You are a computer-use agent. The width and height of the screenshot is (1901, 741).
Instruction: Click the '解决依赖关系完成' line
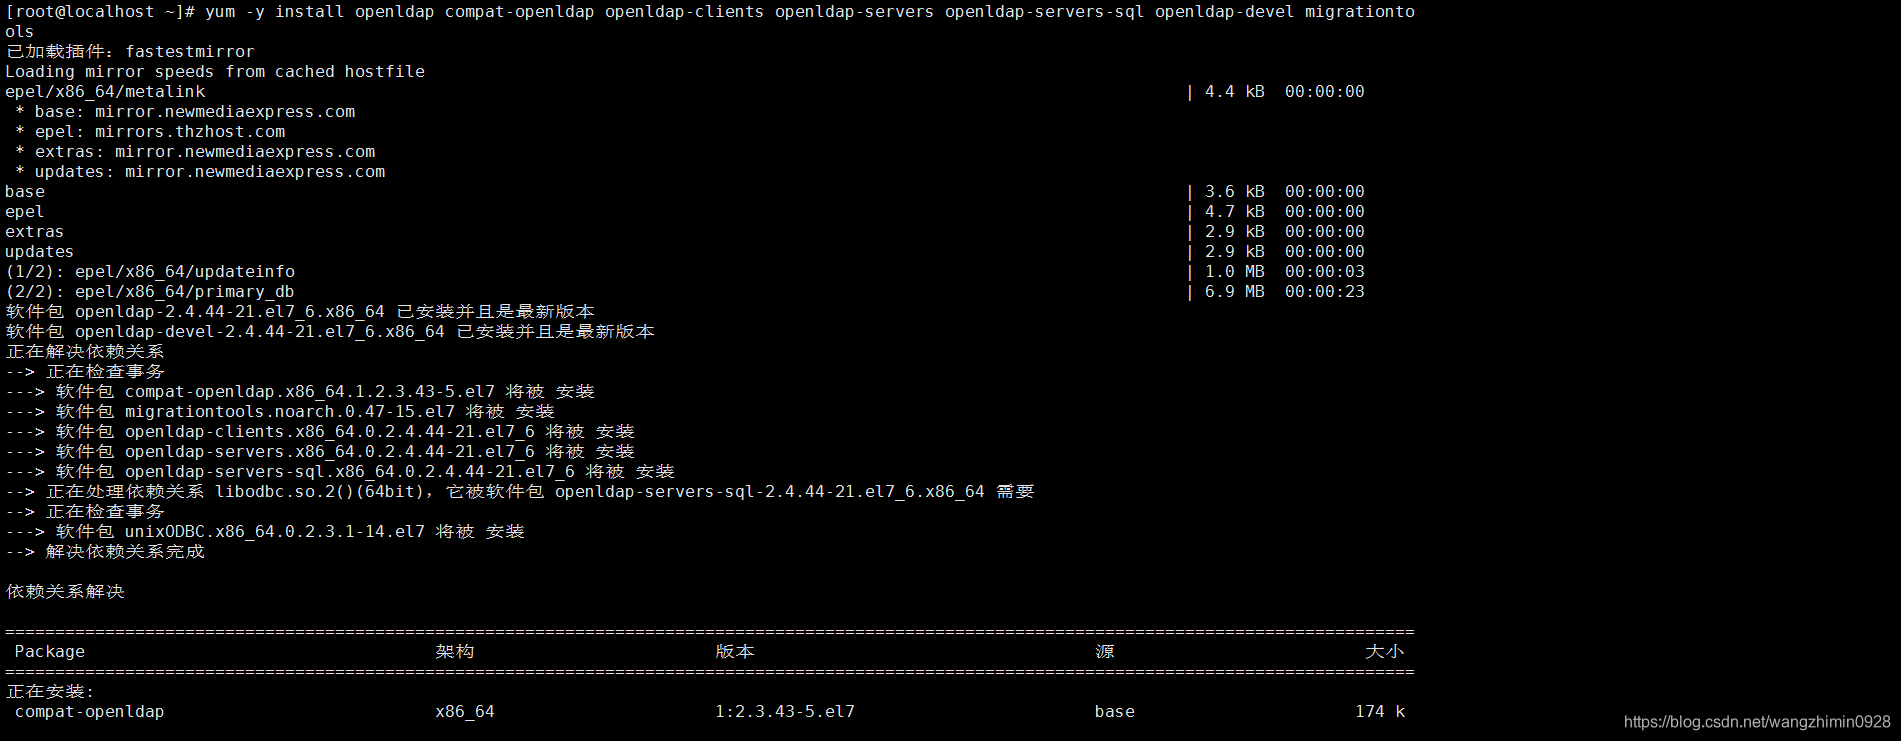pyautogui.click(x=105, y=552)
